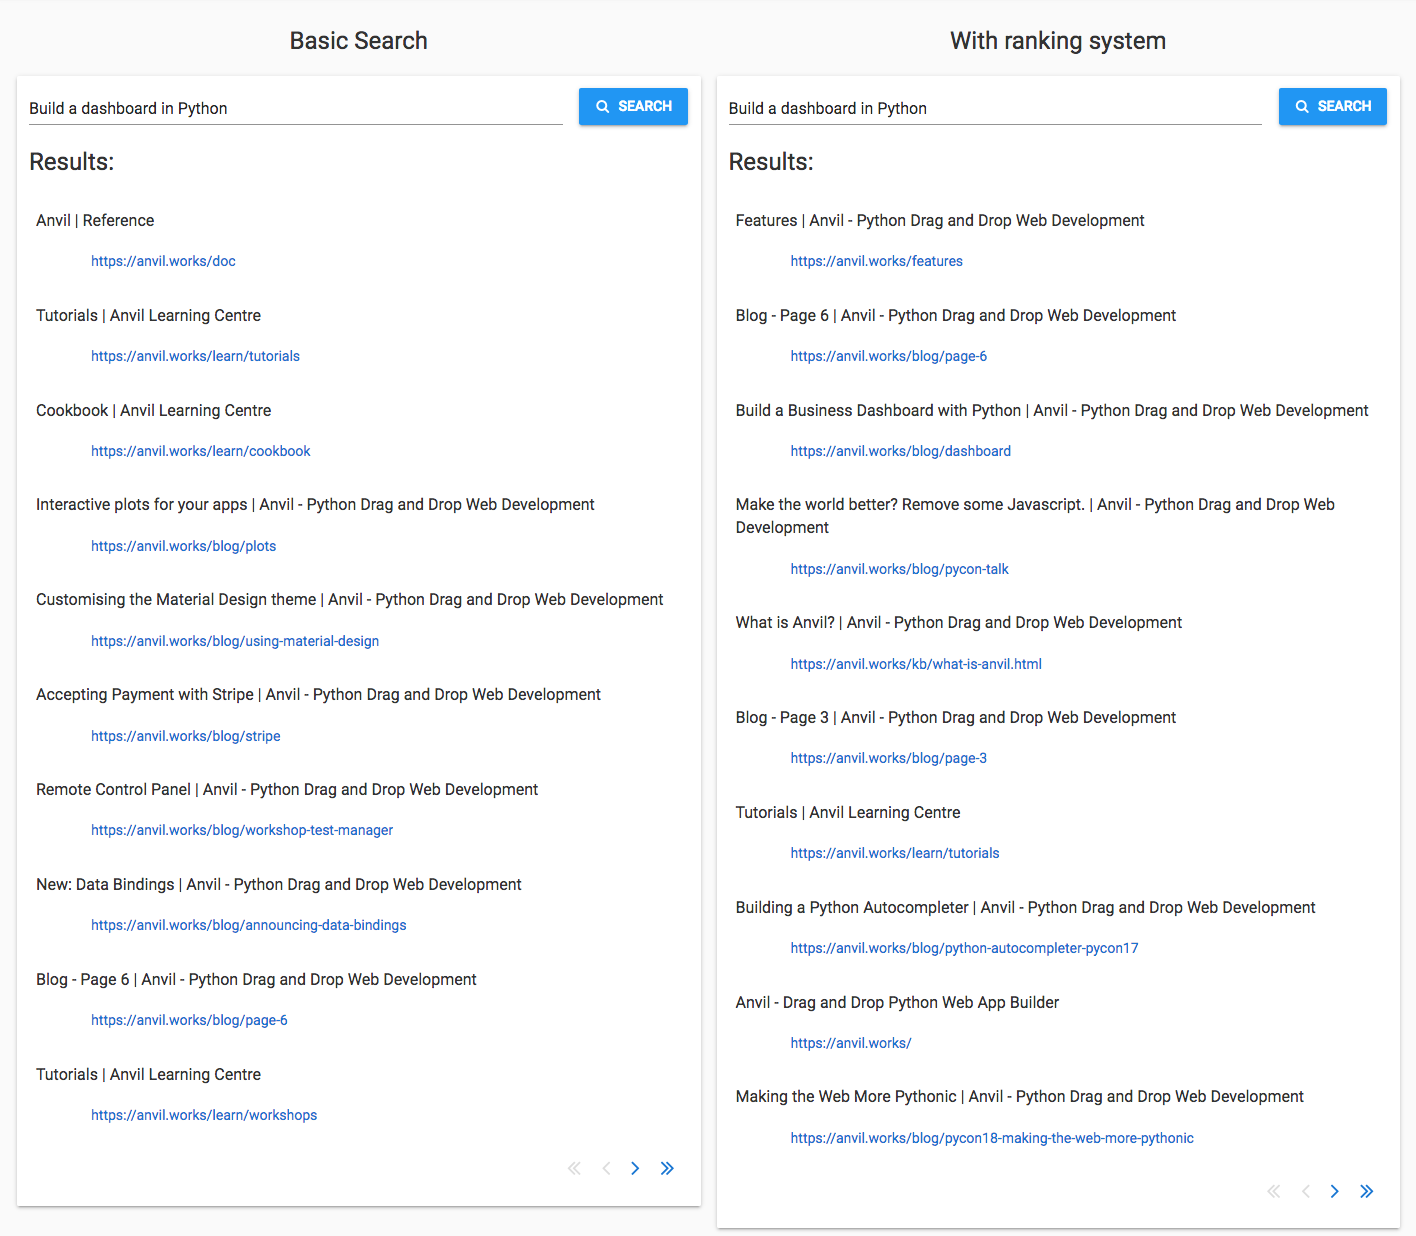
Task: Jump to last page in Basic Search panel
Action: pos(667,1168)
